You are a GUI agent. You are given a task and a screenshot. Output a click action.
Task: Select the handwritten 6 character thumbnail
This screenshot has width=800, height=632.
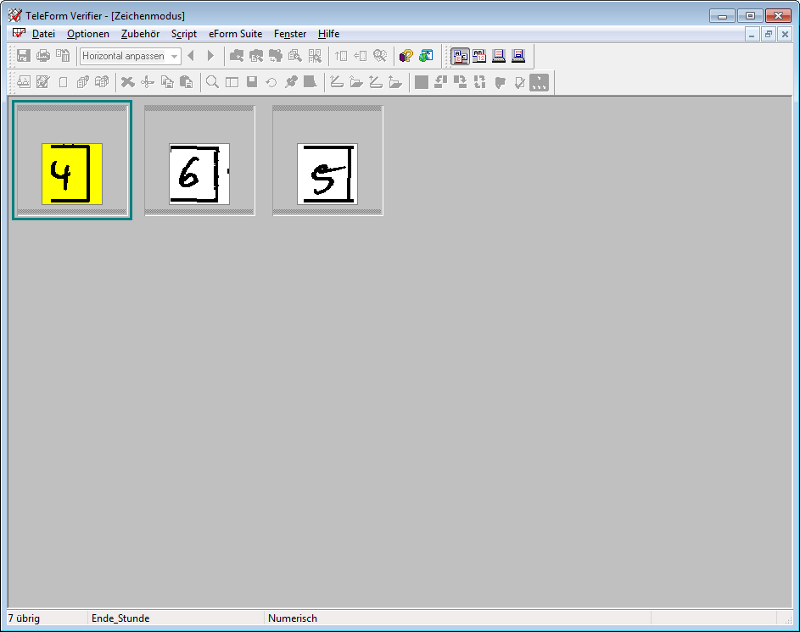pyautogui.click(x=199, y=173)
